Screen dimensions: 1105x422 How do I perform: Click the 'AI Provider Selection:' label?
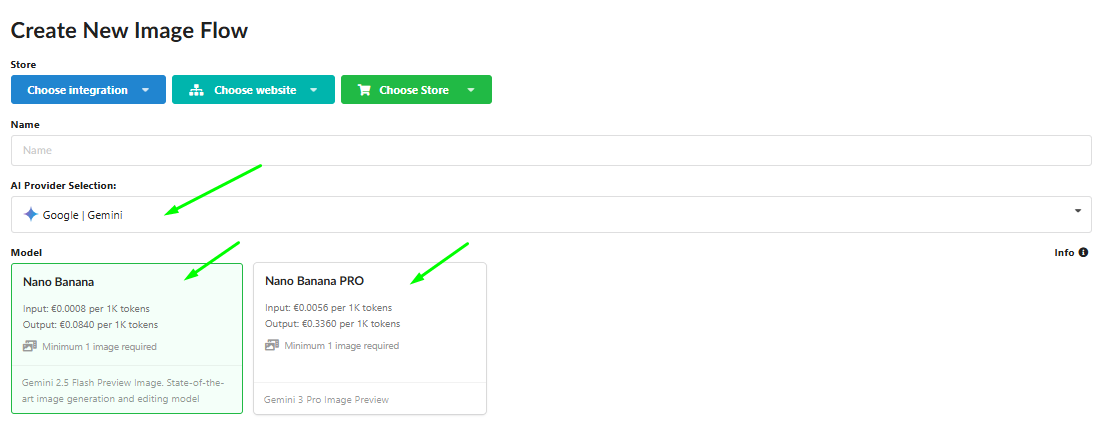coord(63,185)
